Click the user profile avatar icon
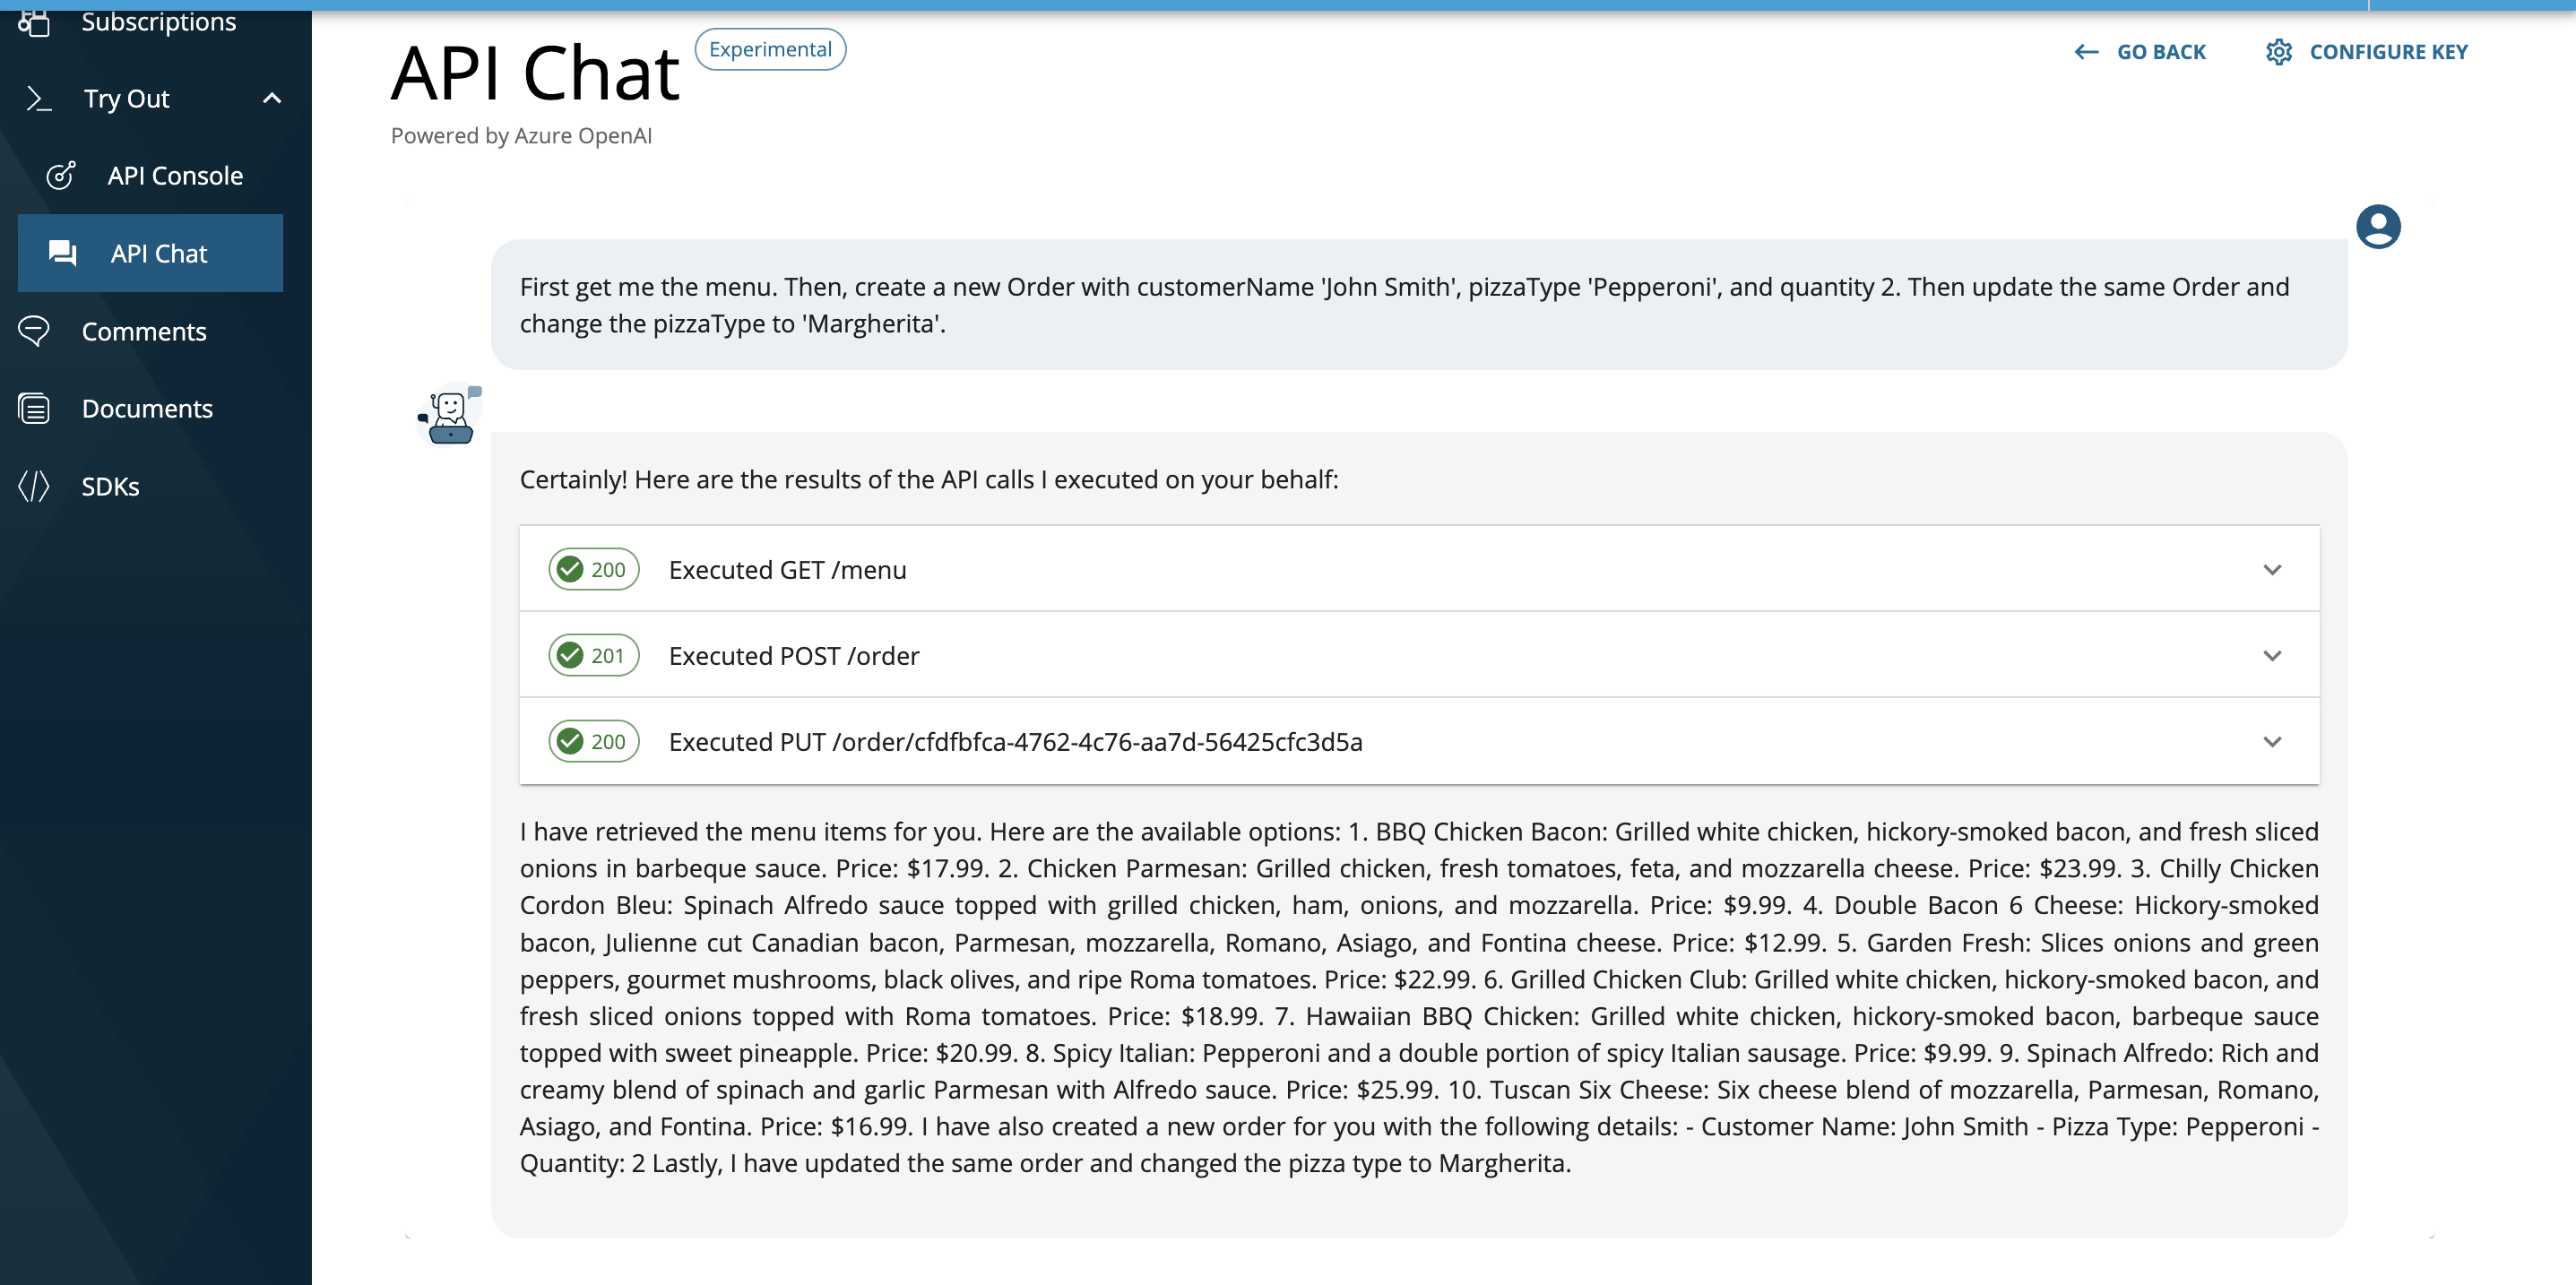 [2377, 227]
